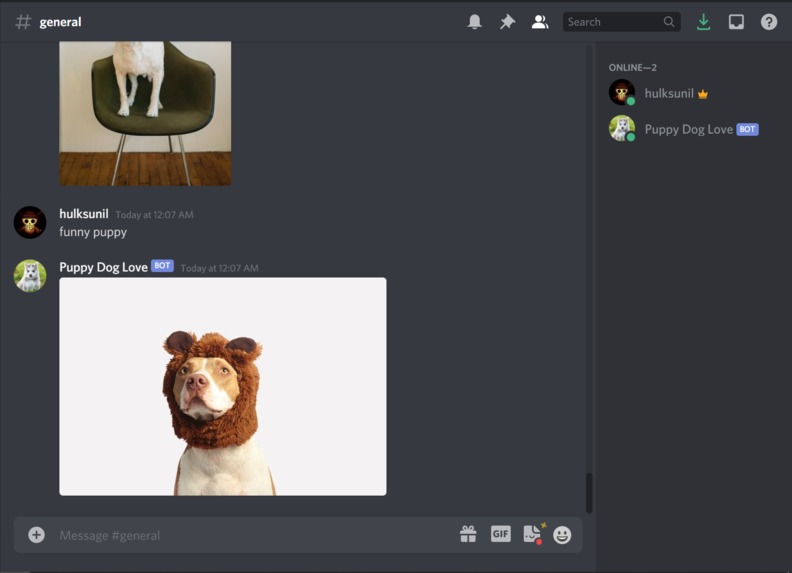
Task: Click hulksunil avatar in member list
Action: [x=622, y=92]
